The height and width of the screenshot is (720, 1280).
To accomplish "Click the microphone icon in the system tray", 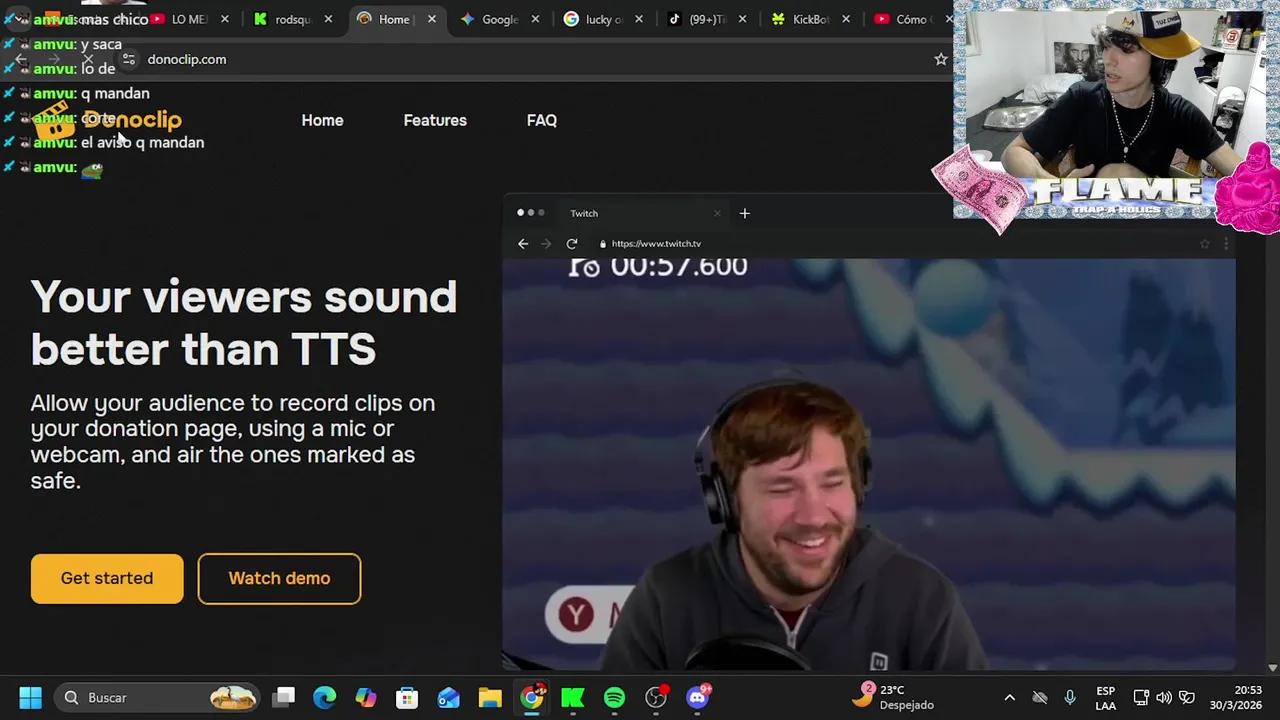I will [x=1070, y=697].
